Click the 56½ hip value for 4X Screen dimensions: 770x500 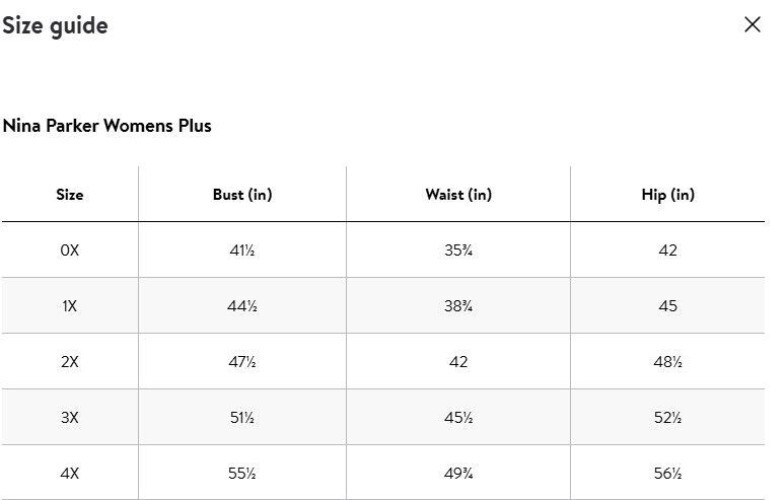(x=668, y=473)
